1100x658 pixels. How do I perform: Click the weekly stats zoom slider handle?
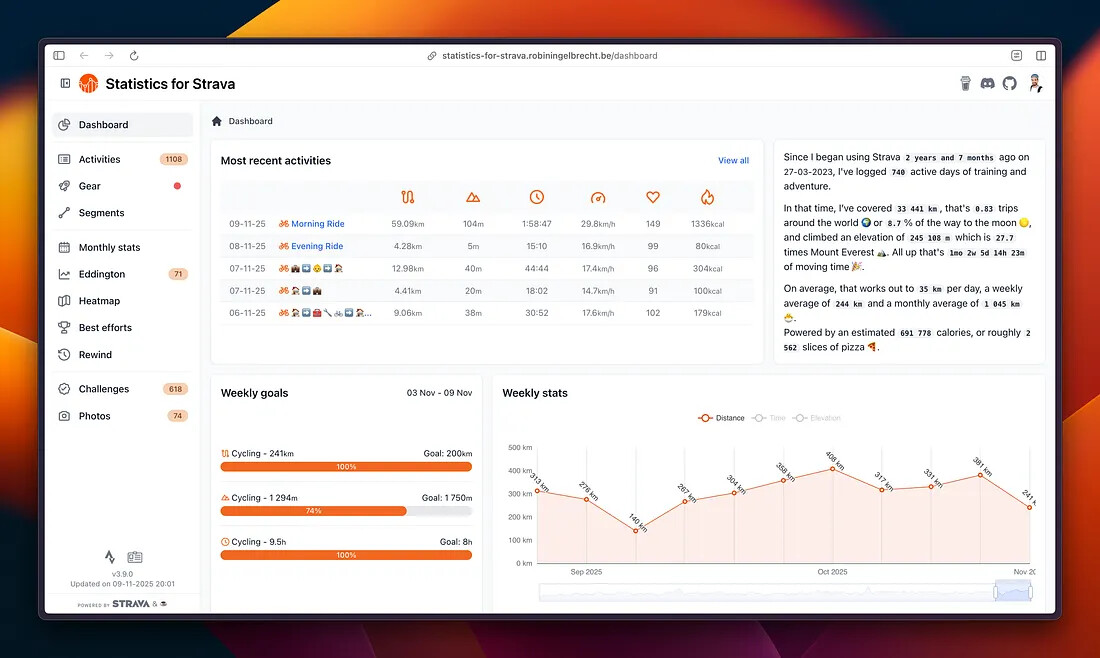tap(996, 592)
